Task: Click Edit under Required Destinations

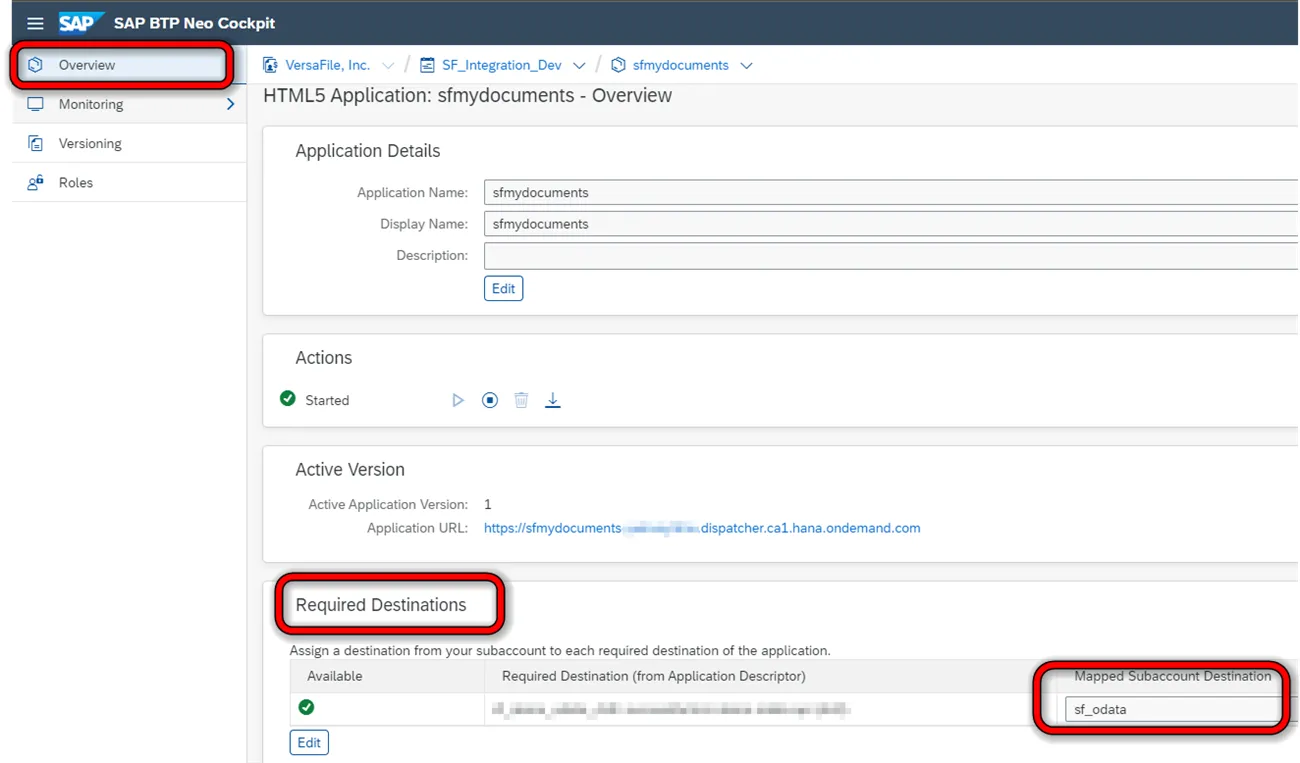Action: (309, 742)
